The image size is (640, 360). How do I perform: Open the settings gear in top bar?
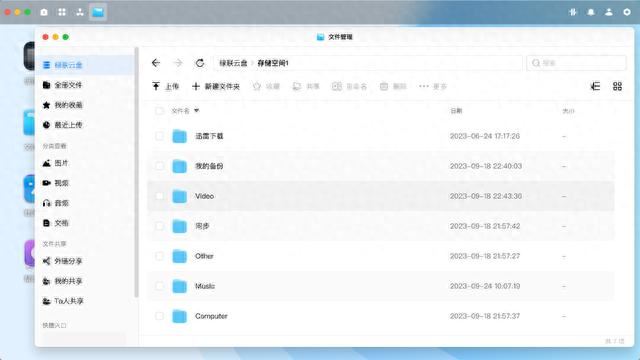click(x=627, y=12)
